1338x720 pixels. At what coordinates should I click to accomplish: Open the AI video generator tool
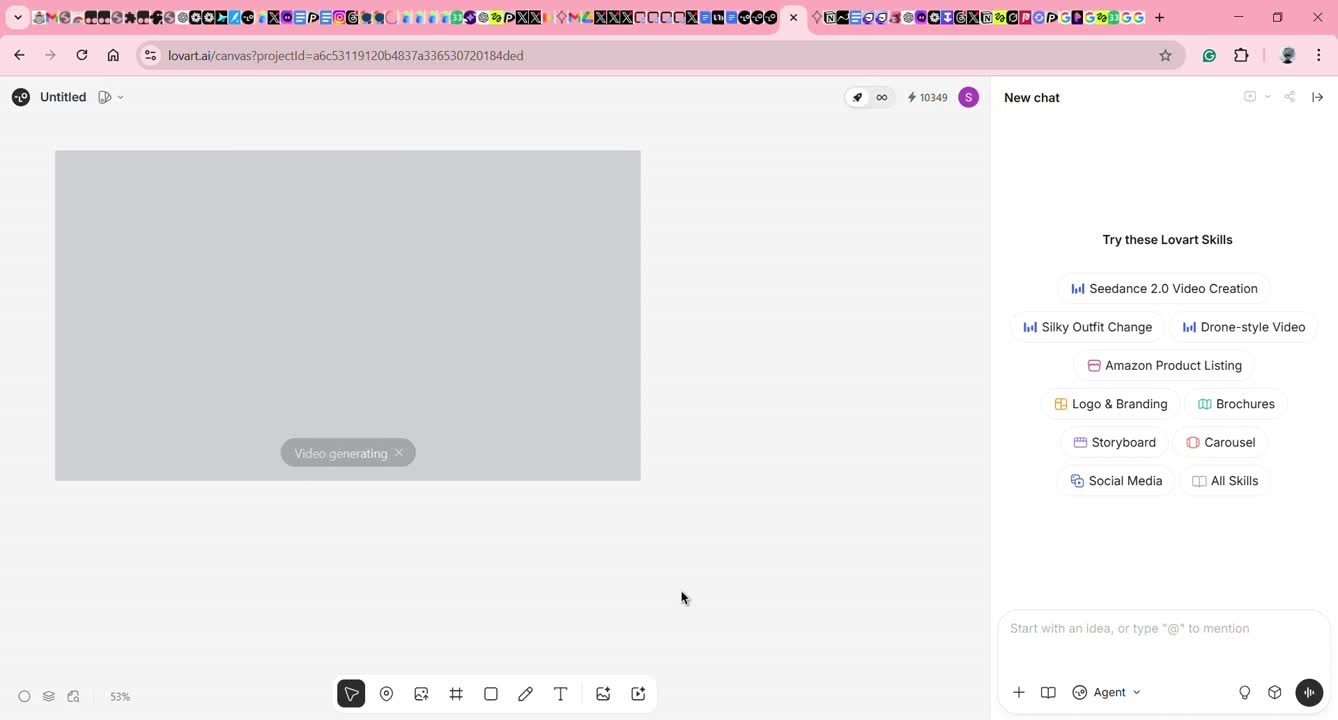point(638,694)
